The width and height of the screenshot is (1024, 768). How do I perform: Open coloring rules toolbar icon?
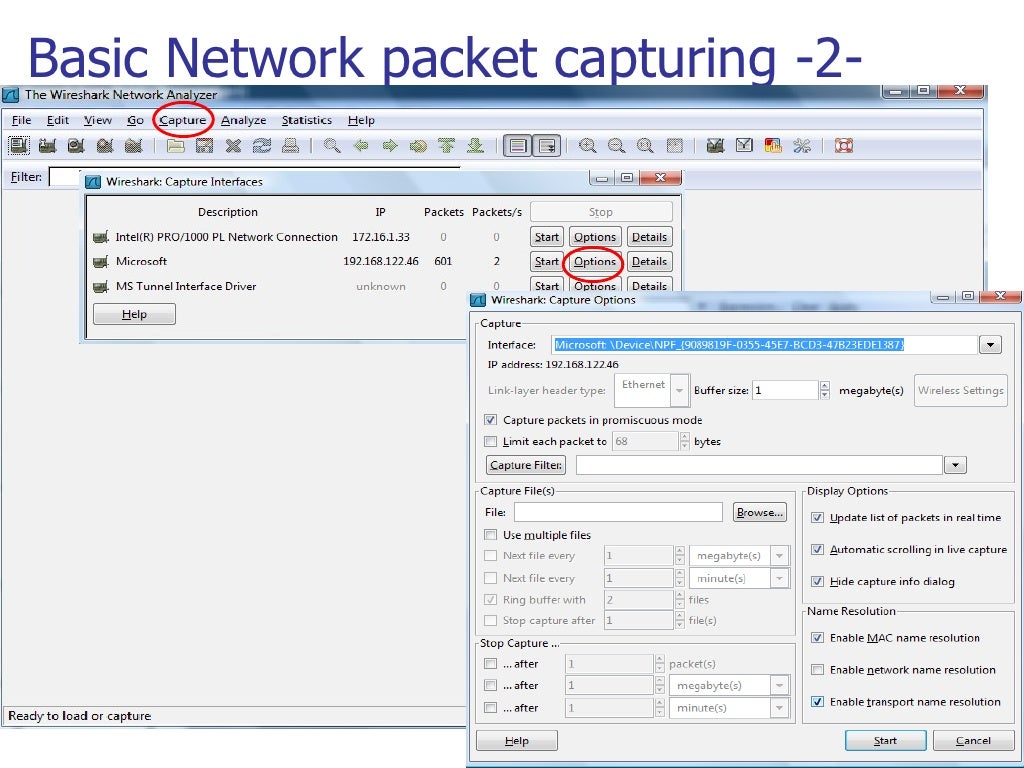point(773,145)
